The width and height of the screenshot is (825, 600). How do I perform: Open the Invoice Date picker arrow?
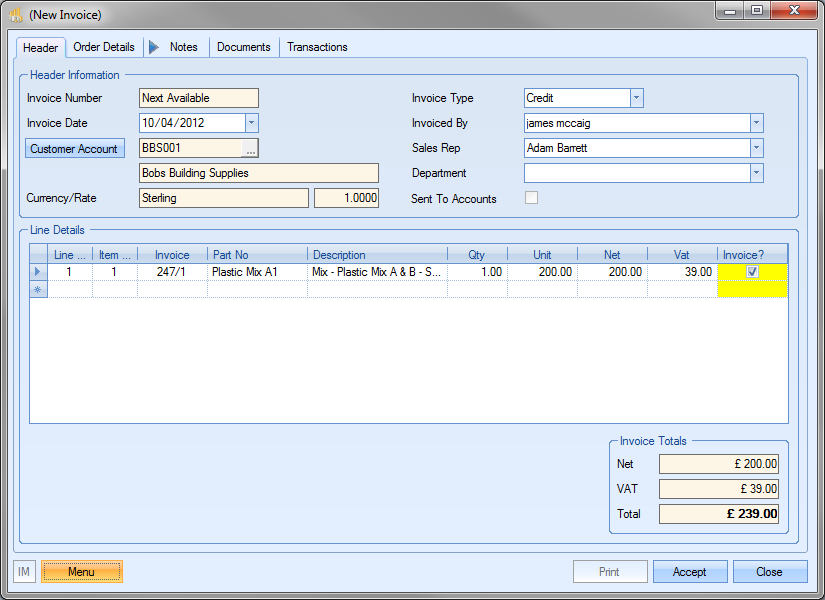251,123
